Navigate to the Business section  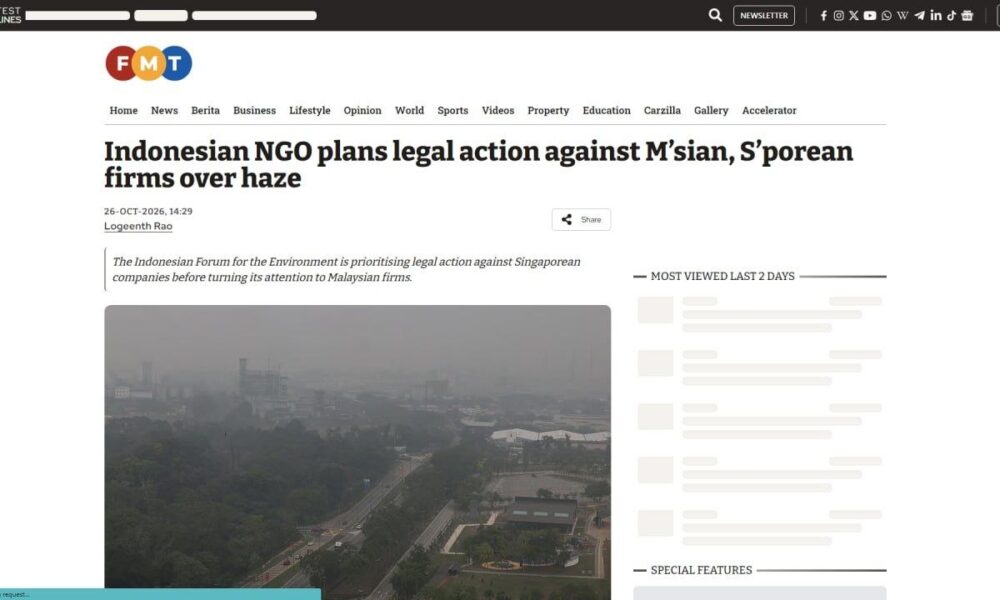[254, 110]
